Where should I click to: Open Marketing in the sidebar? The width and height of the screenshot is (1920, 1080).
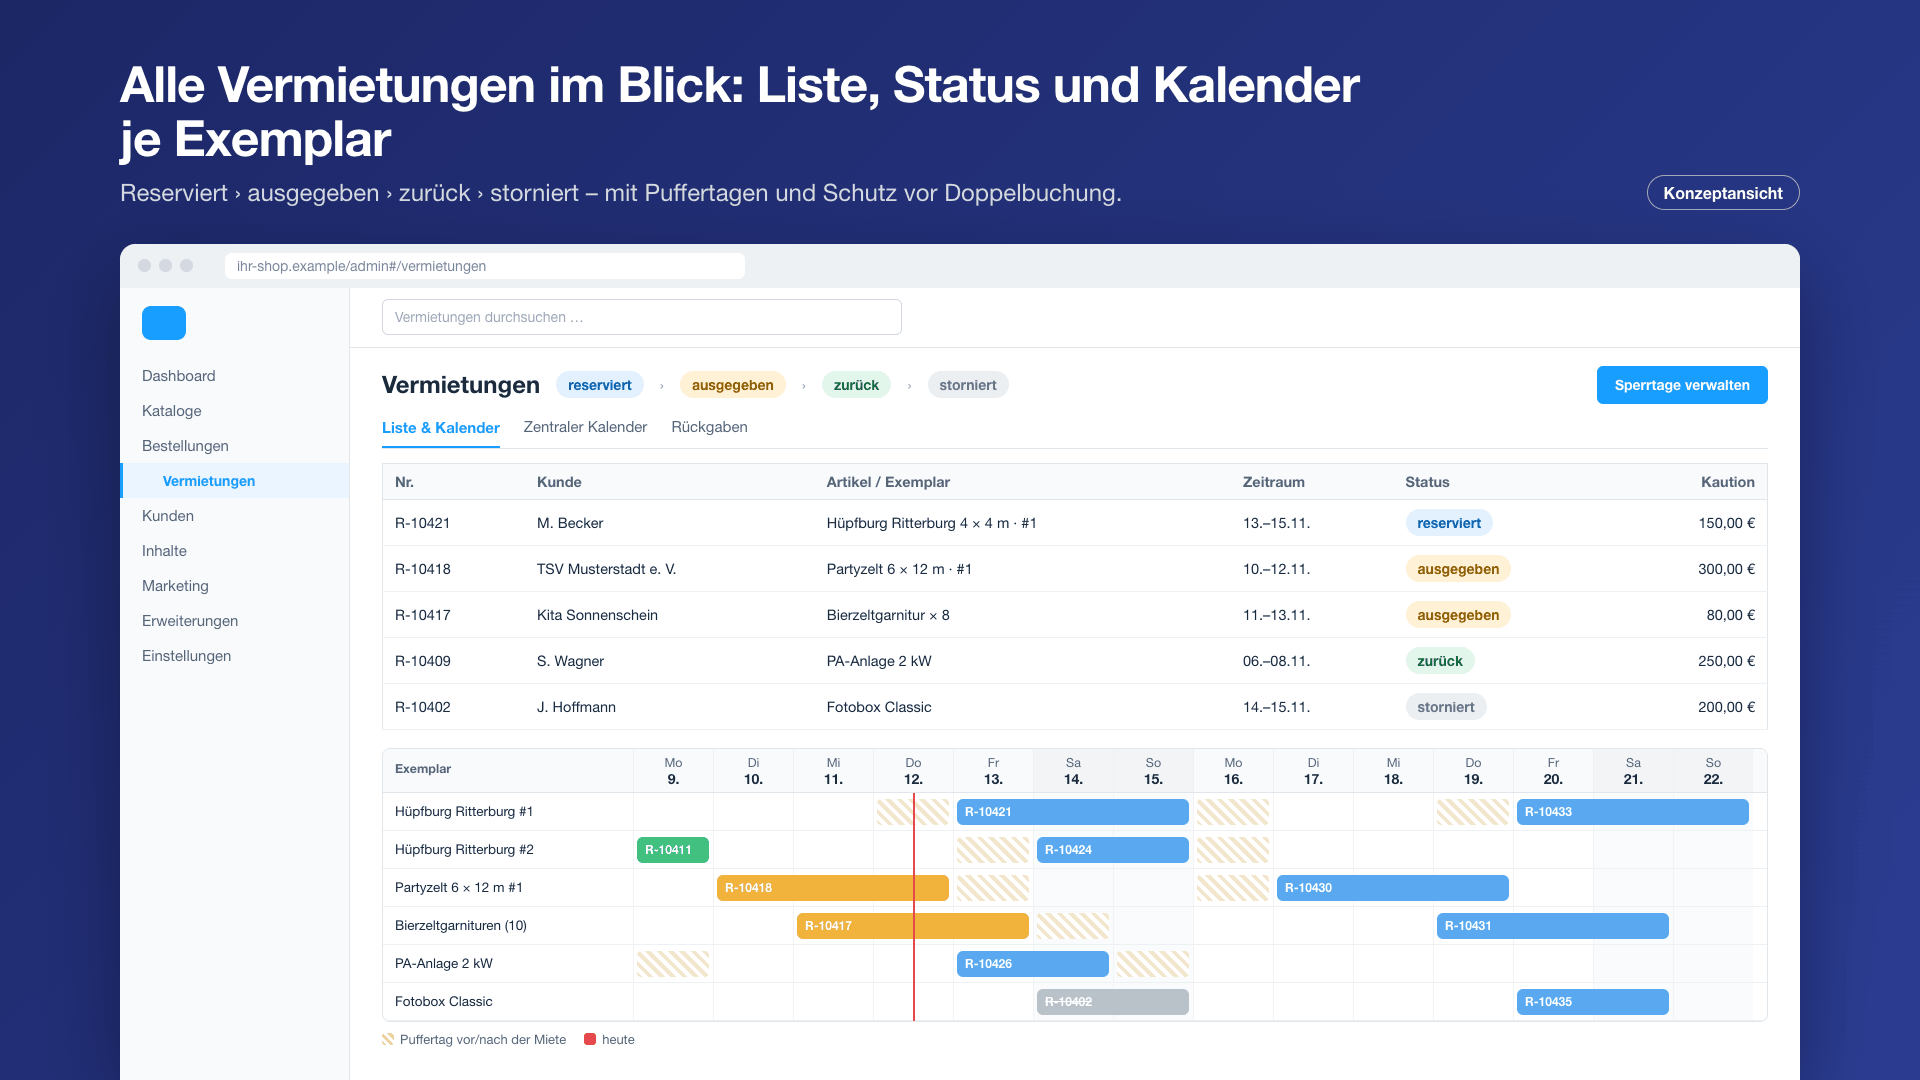[175, 586]
